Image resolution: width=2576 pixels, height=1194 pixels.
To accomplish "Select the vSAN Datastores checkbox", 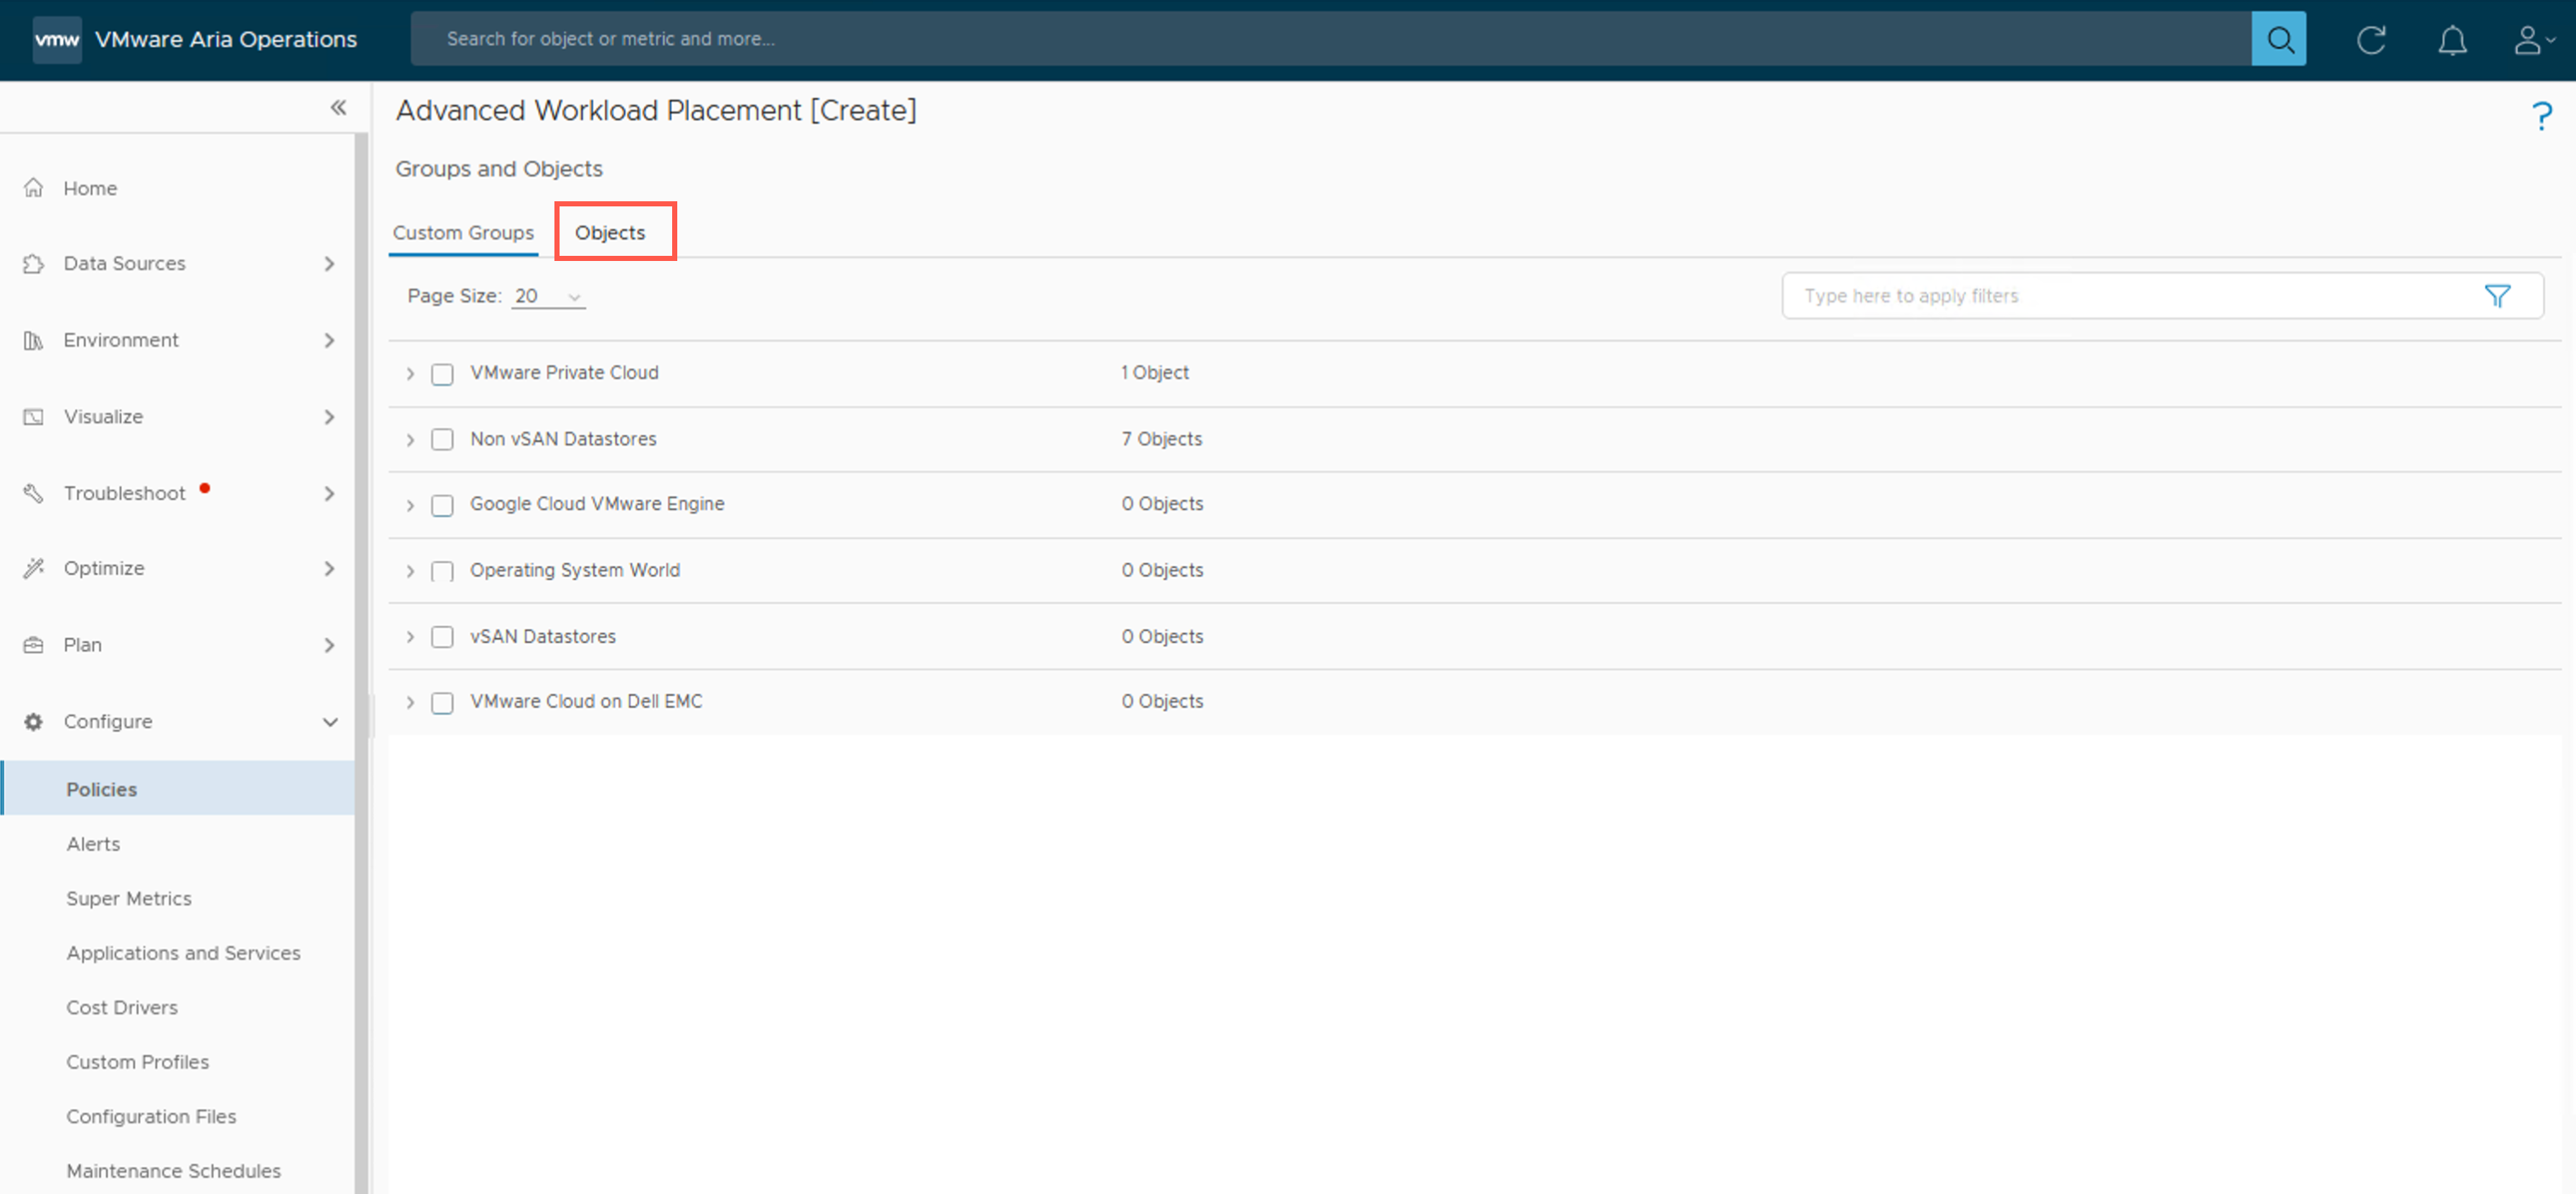I will click(x=442, y=637).
